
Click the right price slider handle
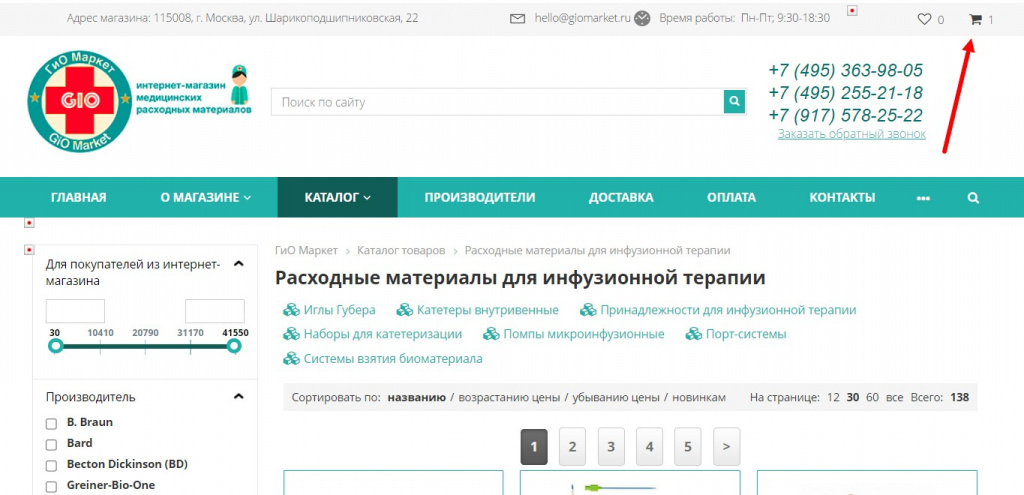coord(234,346)
